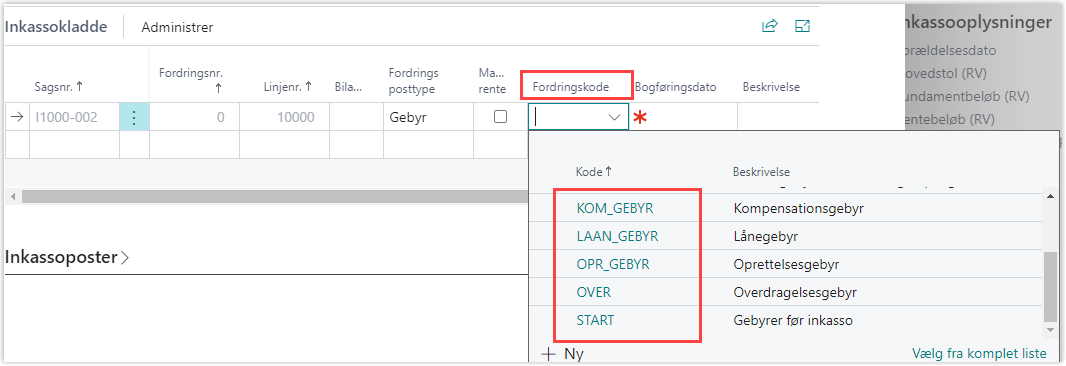Select the KOM_GEBYR code
Viewport: 1066px width, 366px height.
tap(615, 208)
